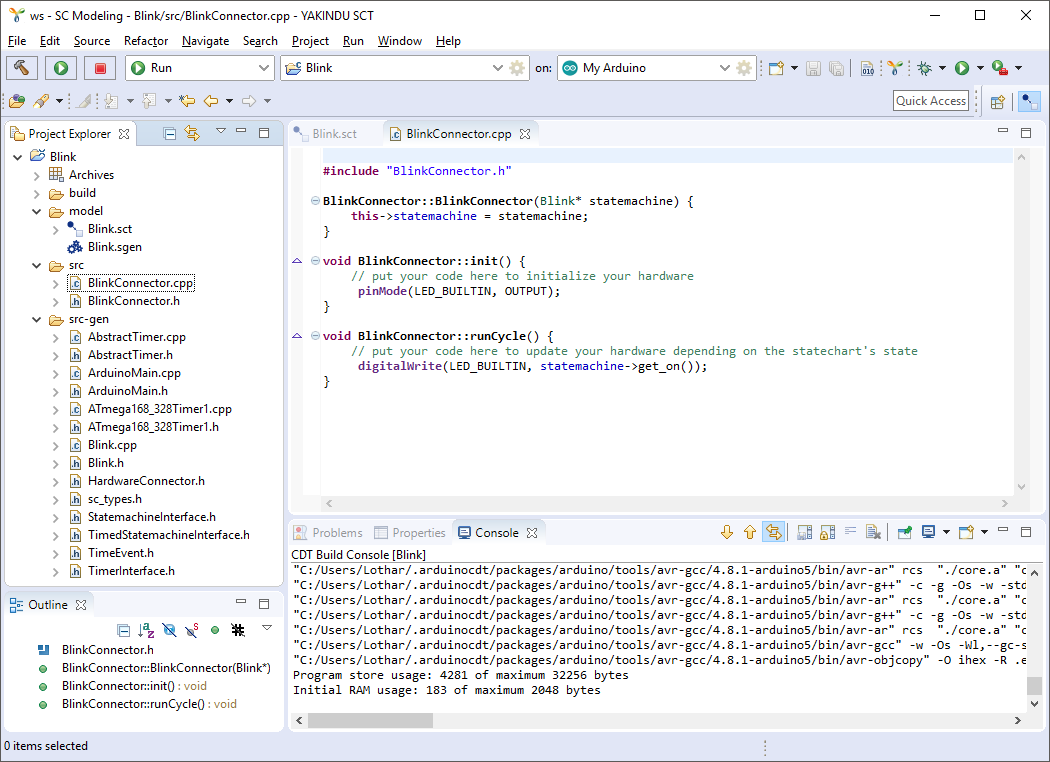Viewport: 1050px width, 762px height.
Task: Open the Refactor menu
Action: click(146, 41)
